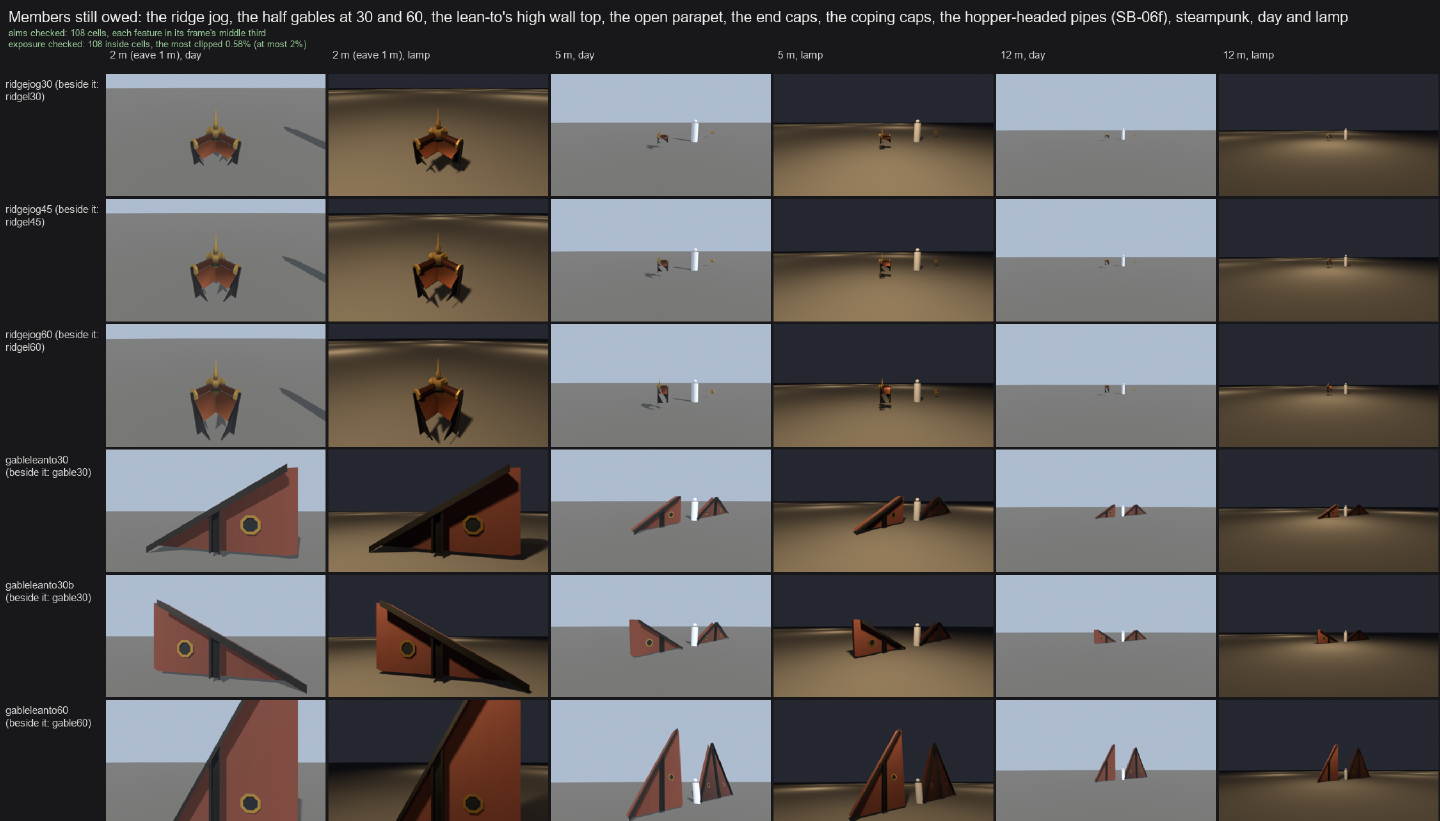Image resolution: width=1440 pixels, height=821 pixels.
Task: Click gableleanto30 image at 2 m day
Action: click(216, 510)
